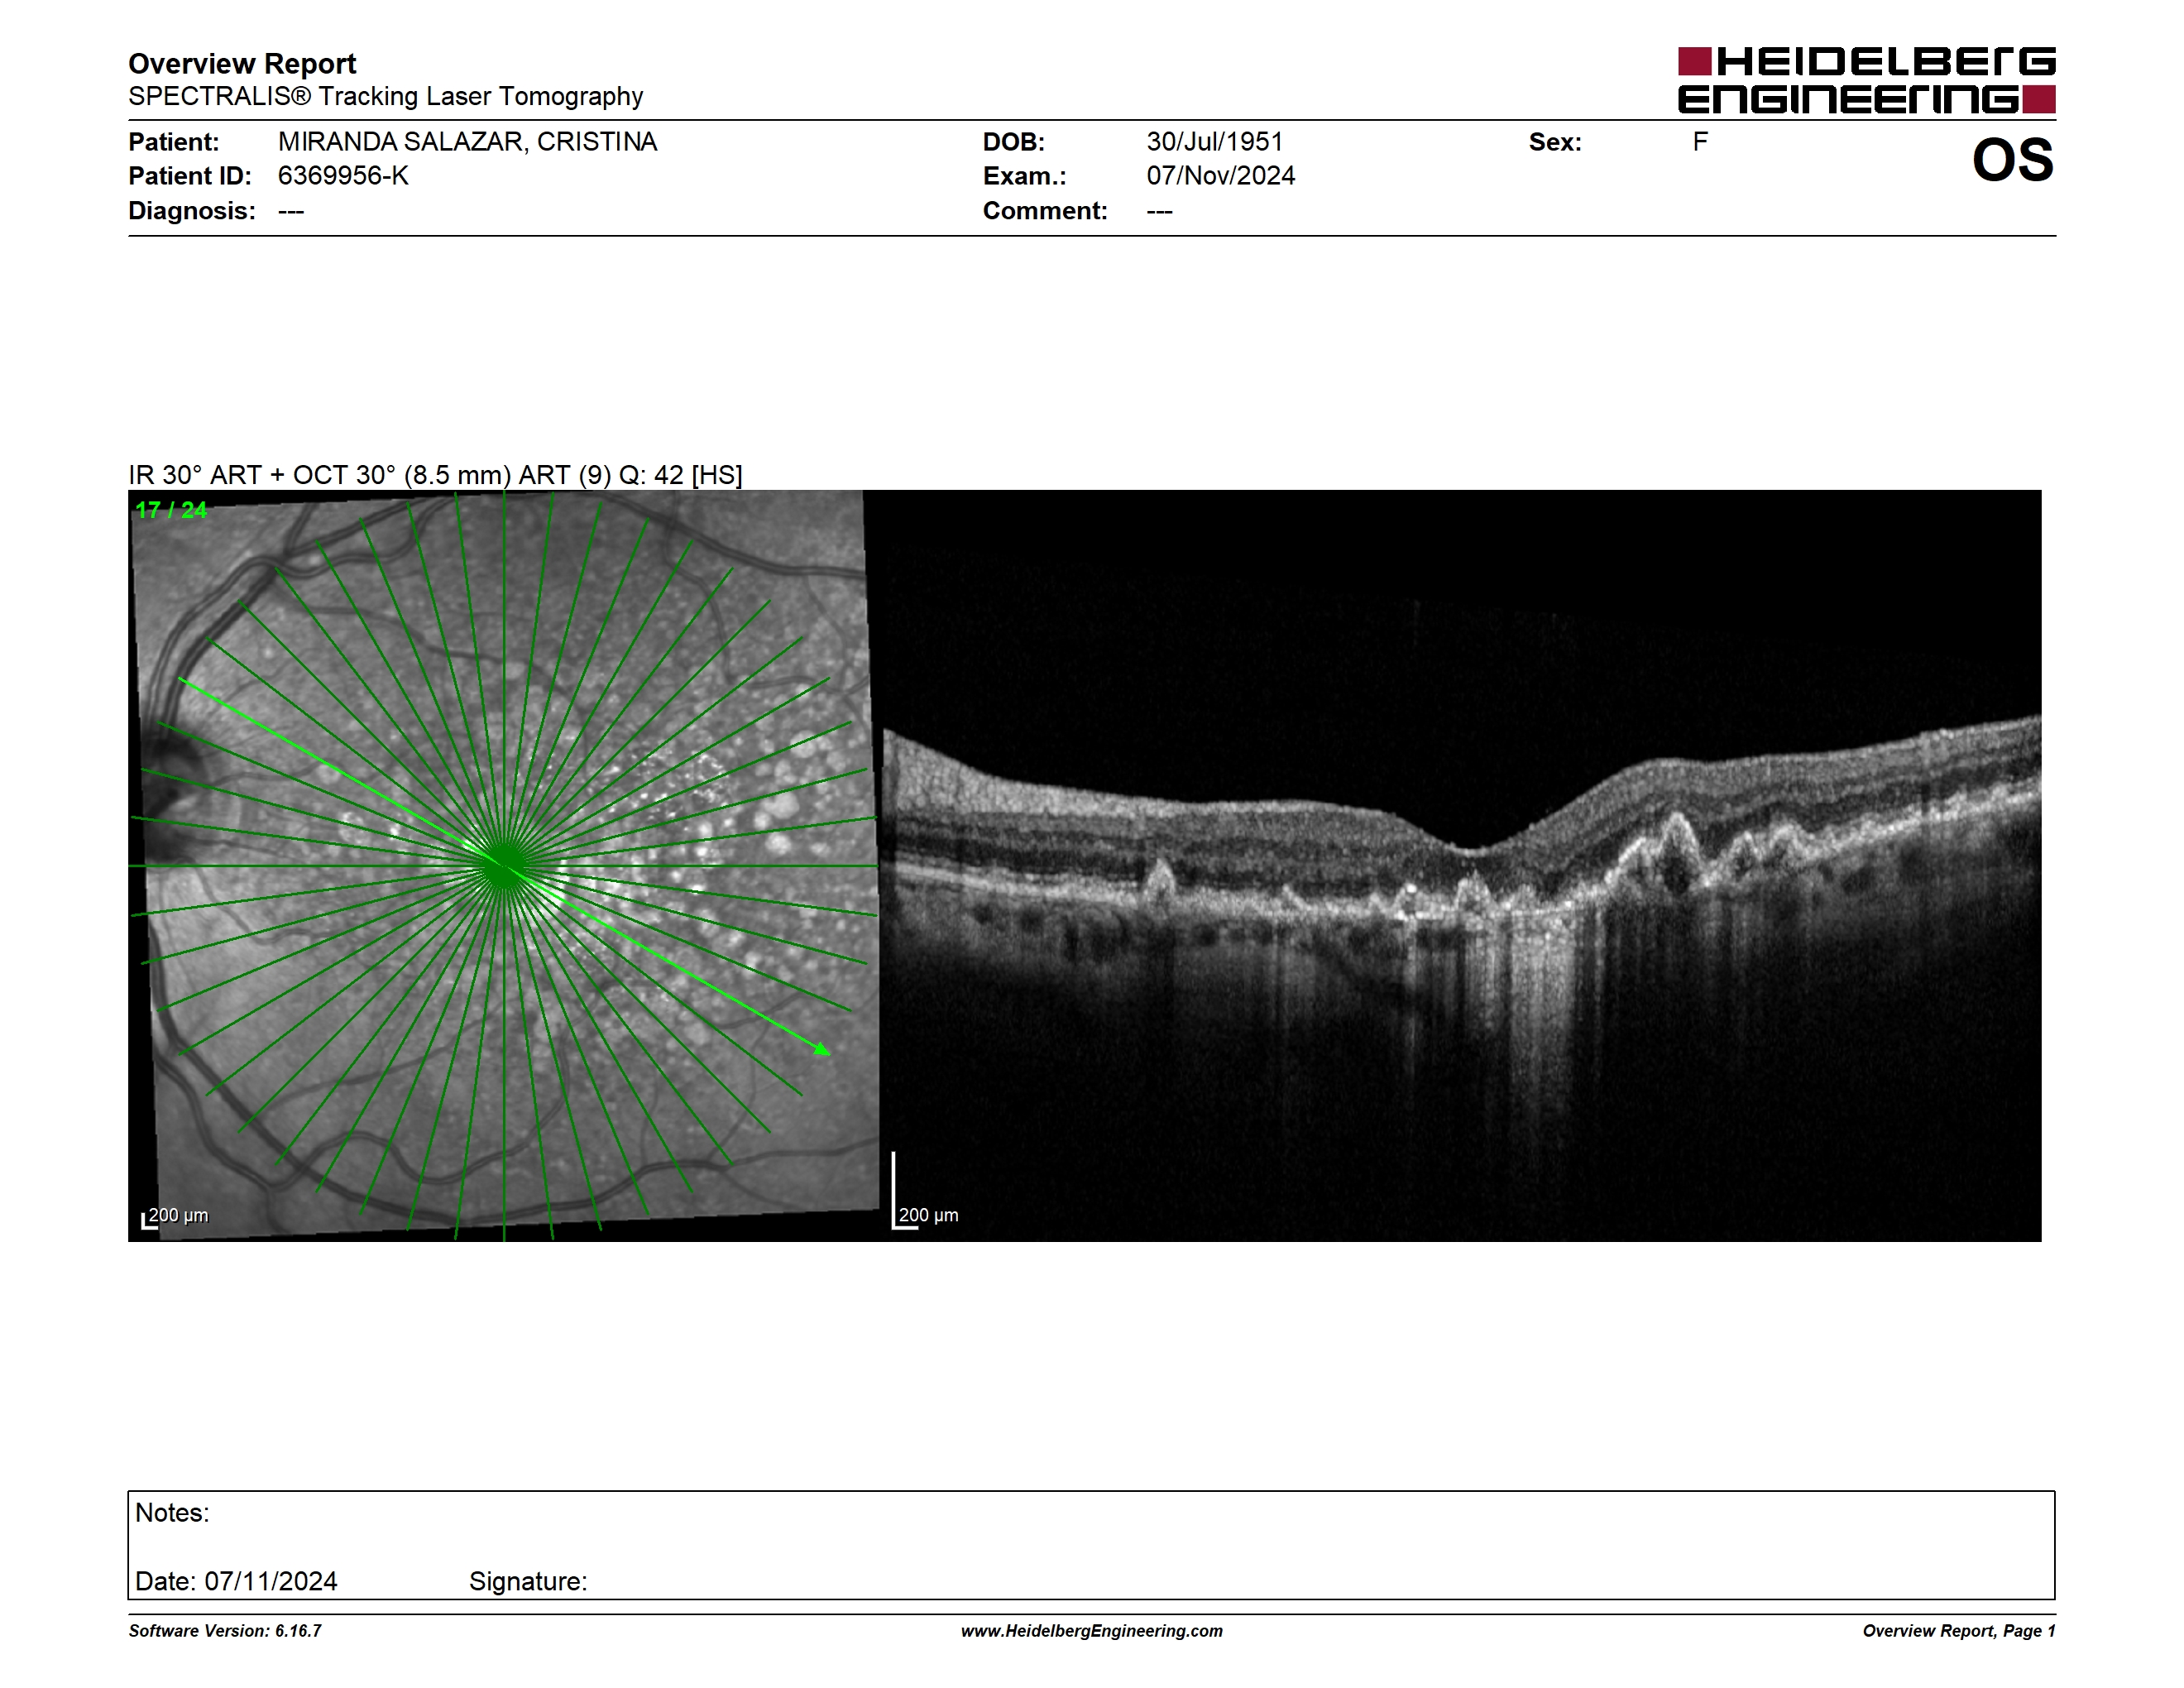Click the Exam date '07/Nov/2024'
Image resolution: width=2184 pixels, height=1688 pixels.
click(x=1220, y=176)
